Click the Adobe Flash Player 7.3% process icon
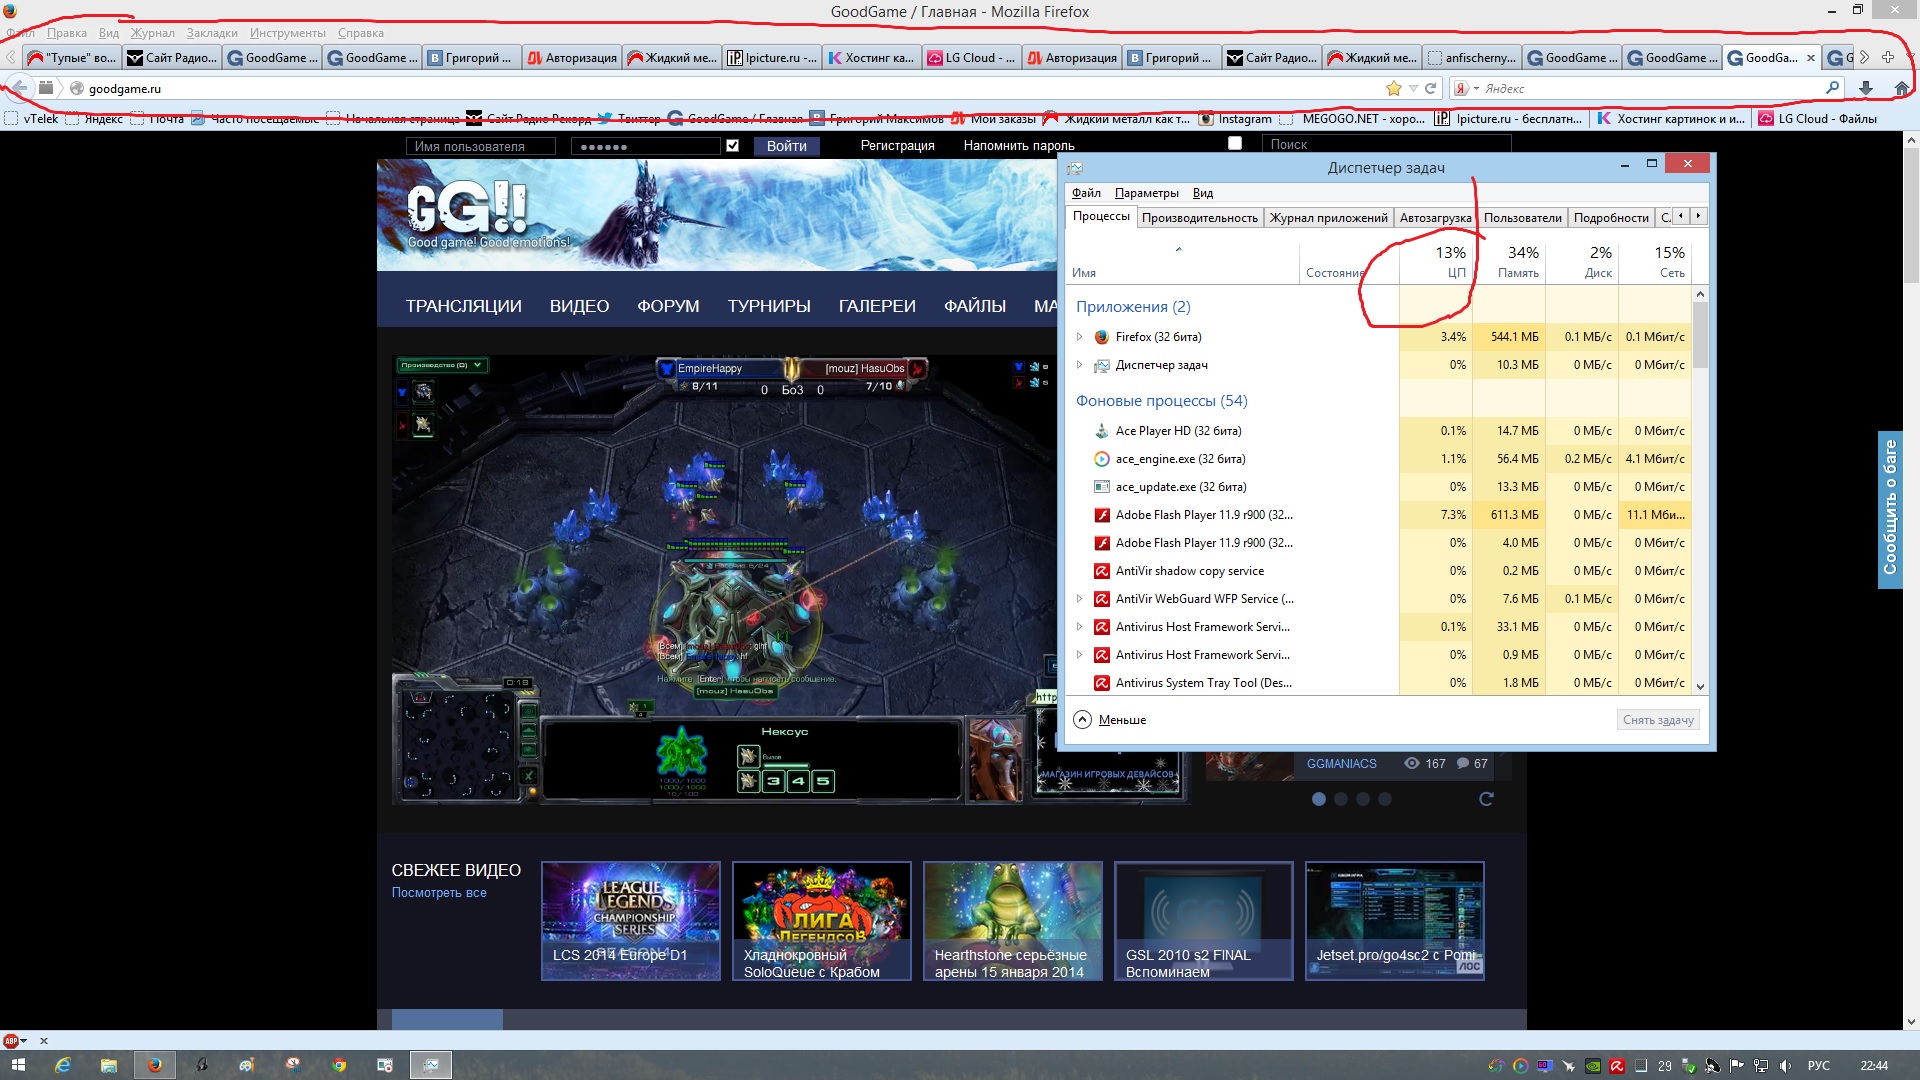The image size is (1920, 1080). click(x=1101, y=515)
